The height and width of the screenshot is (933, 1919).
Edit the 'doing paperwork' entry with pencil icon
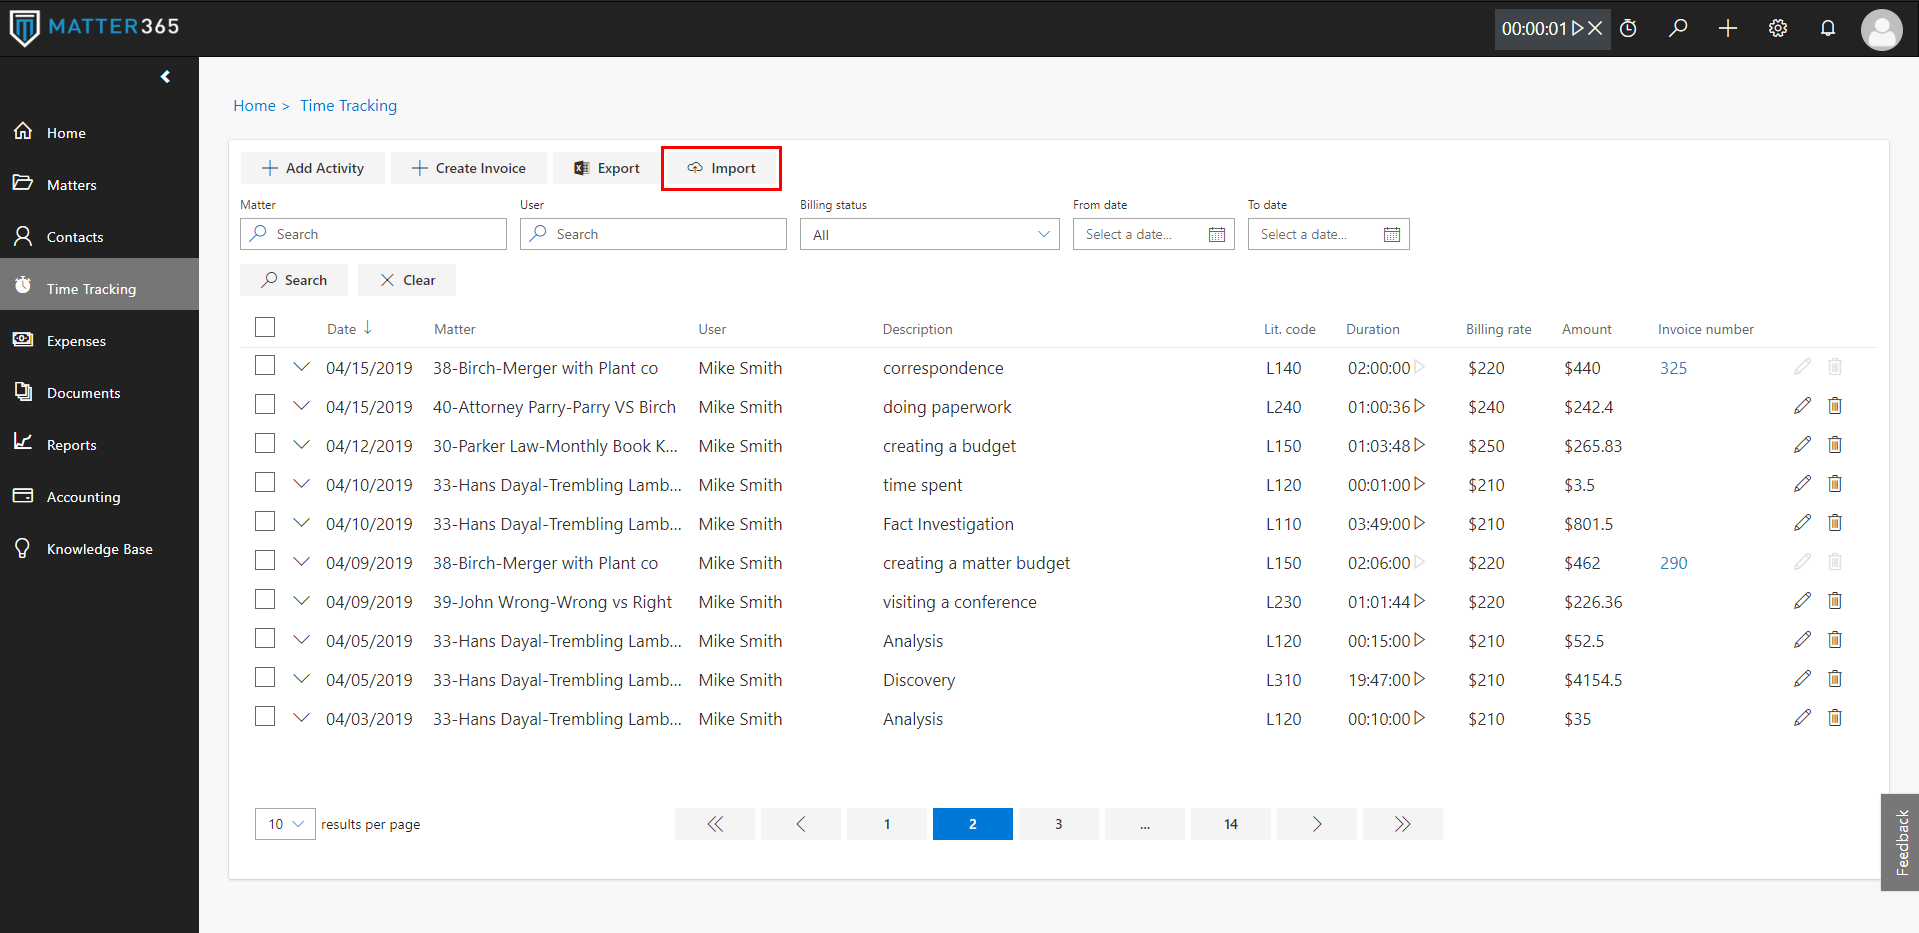pos(1802,406)
